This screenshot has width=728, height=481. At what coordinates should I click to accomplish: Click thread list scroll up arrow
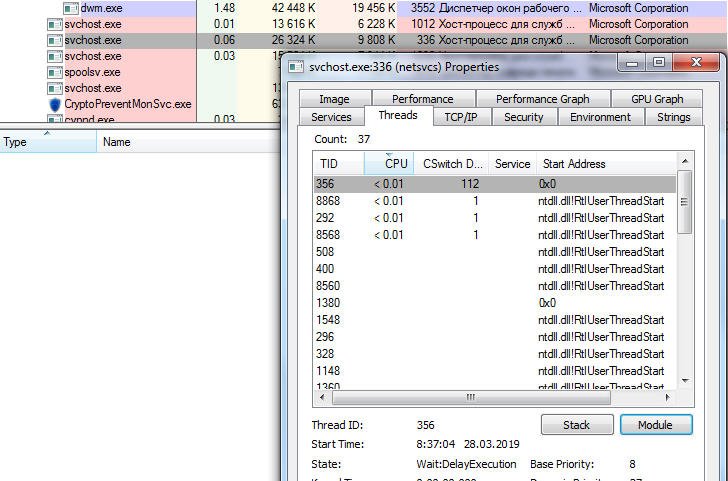(685, 161)
